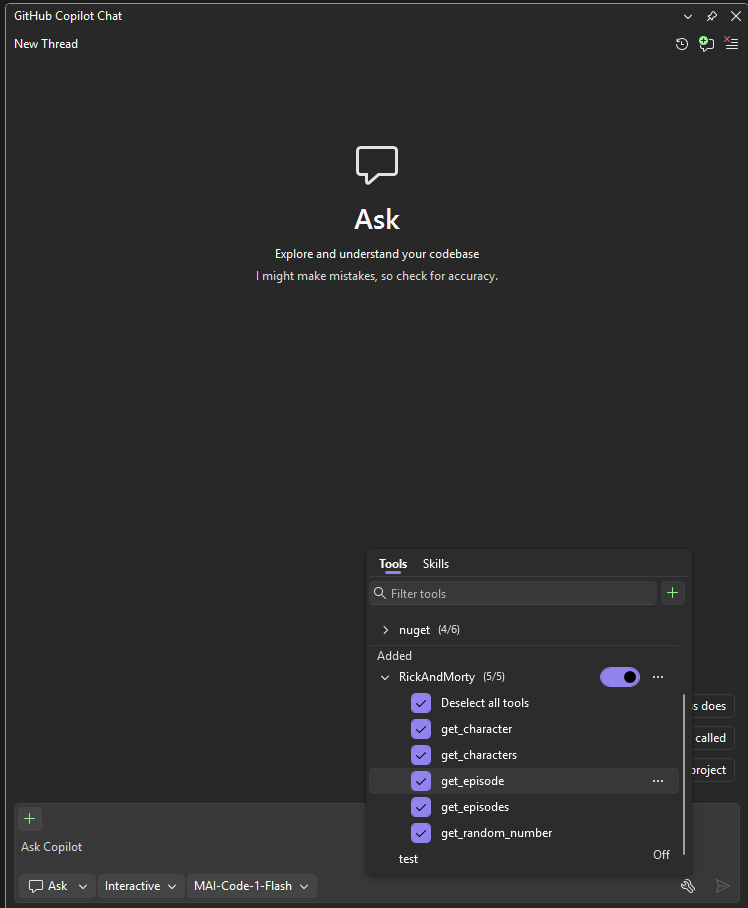Screen dimensions: 748x908
Task: Pin the Copilot Chat window
Action: point(712,16)
